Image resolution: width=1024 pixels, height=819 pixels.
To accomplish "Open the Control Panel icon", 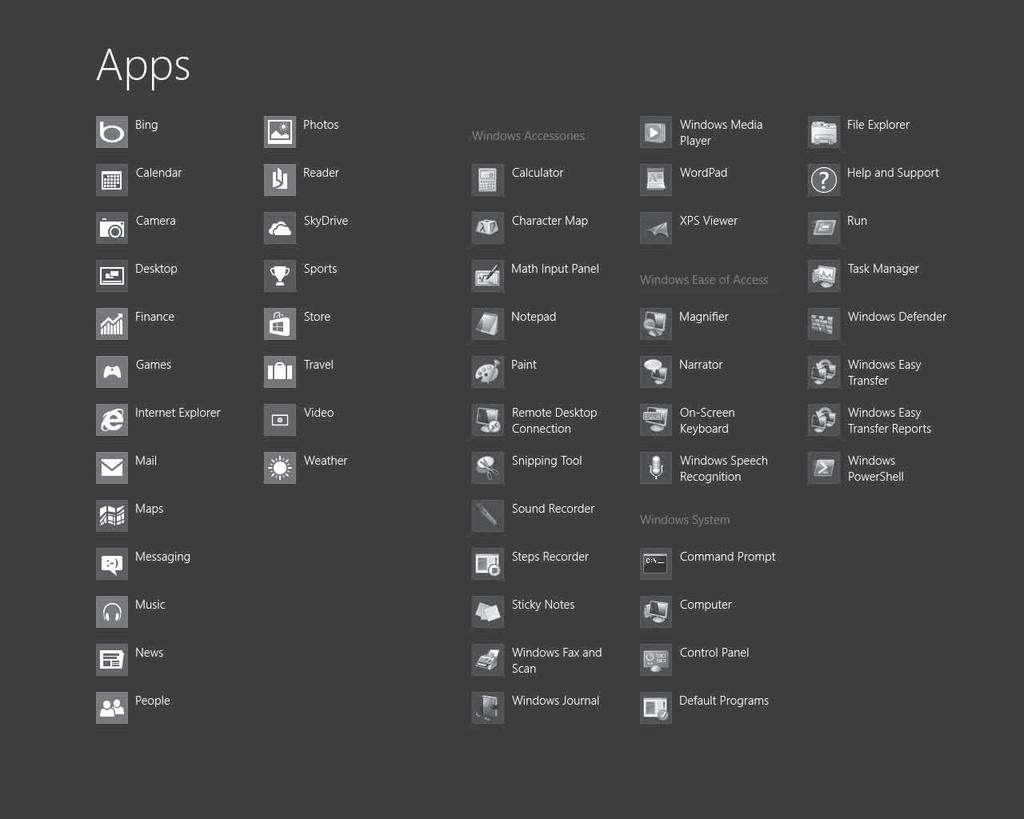I will [656, 660].
